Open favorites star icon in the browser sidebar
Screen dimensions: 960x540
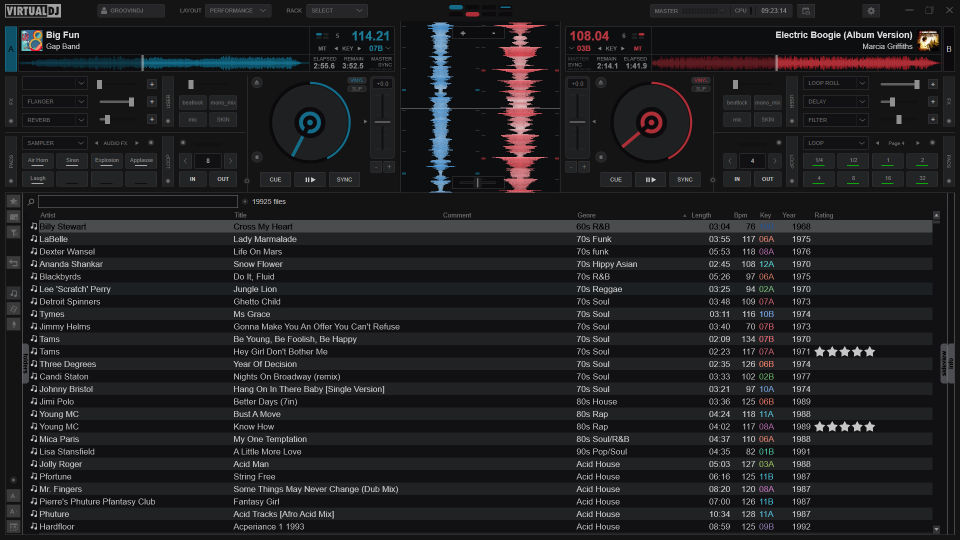coord(13,201)
